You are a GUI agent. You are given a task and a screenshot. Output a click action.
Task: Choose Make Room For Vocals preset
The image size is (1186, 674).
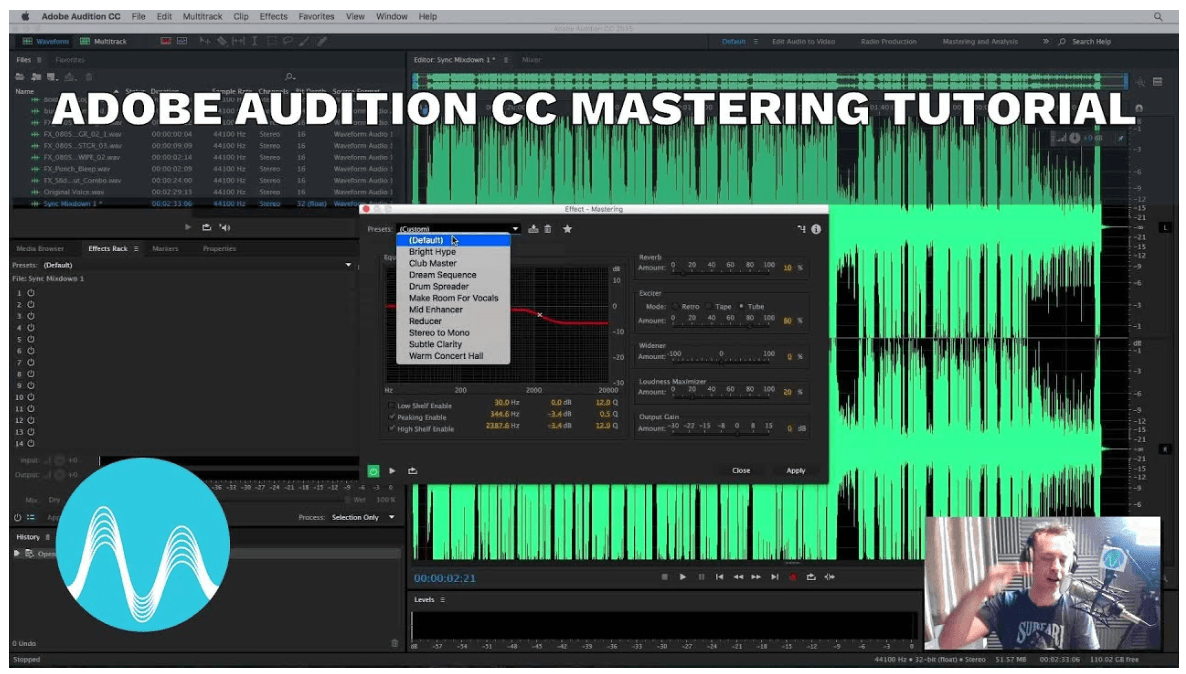(x=454, y=298)
